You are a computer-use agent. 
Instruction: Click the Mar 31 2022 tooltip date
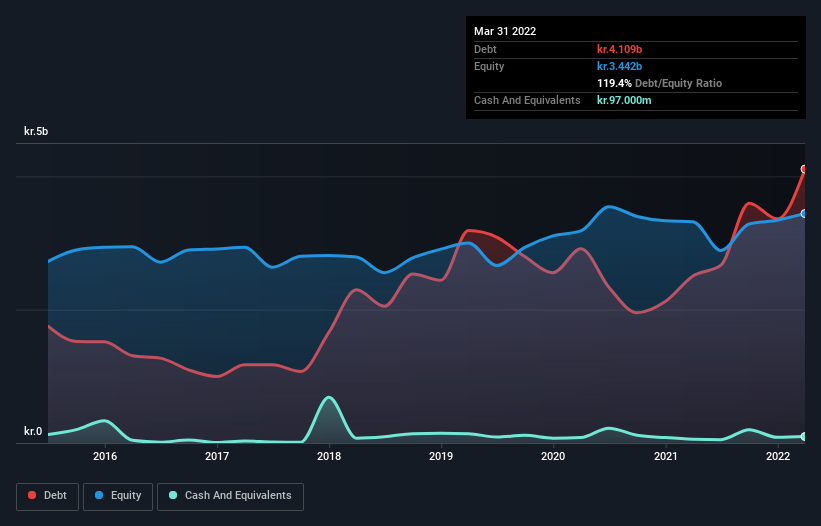pyautogui.click(x=505, y=31)
